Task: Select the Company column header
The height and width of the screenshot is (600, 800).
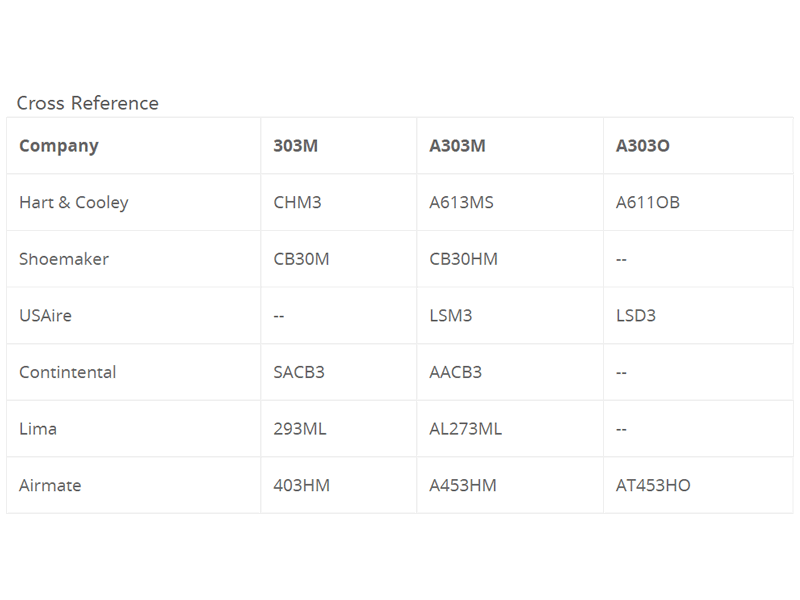Action: [59, 146]
